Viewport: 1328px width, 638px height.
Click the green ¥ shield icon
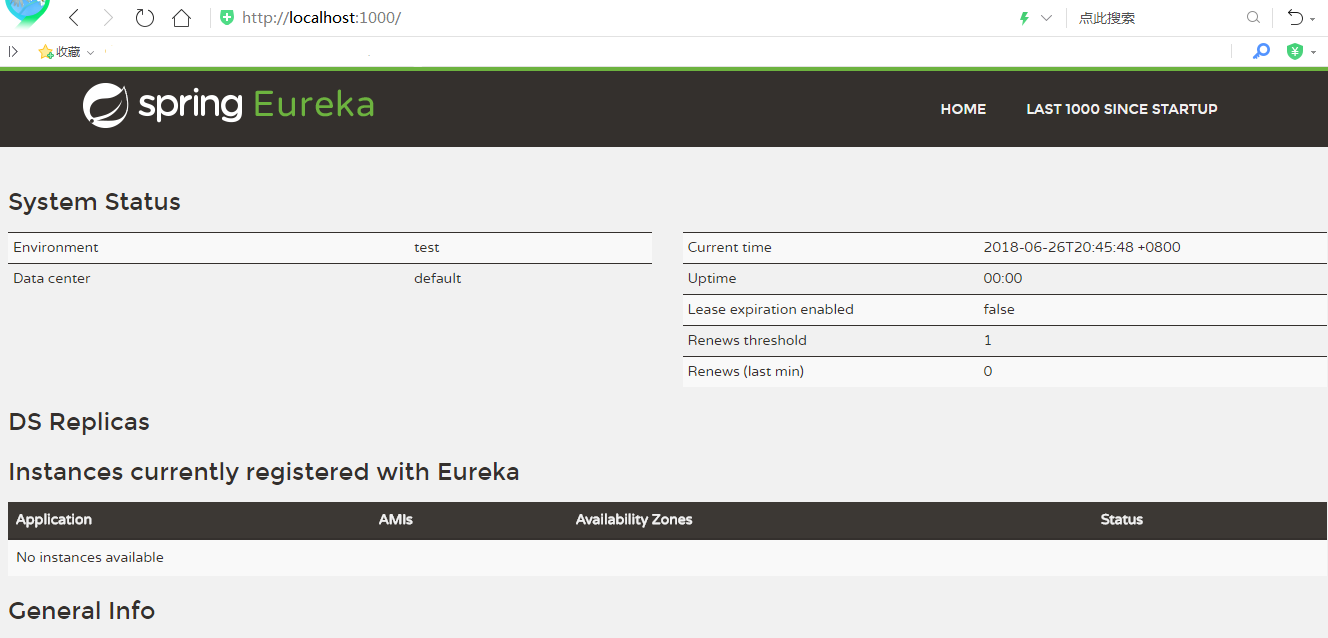pyautogui.click(x=1295, y=51)
